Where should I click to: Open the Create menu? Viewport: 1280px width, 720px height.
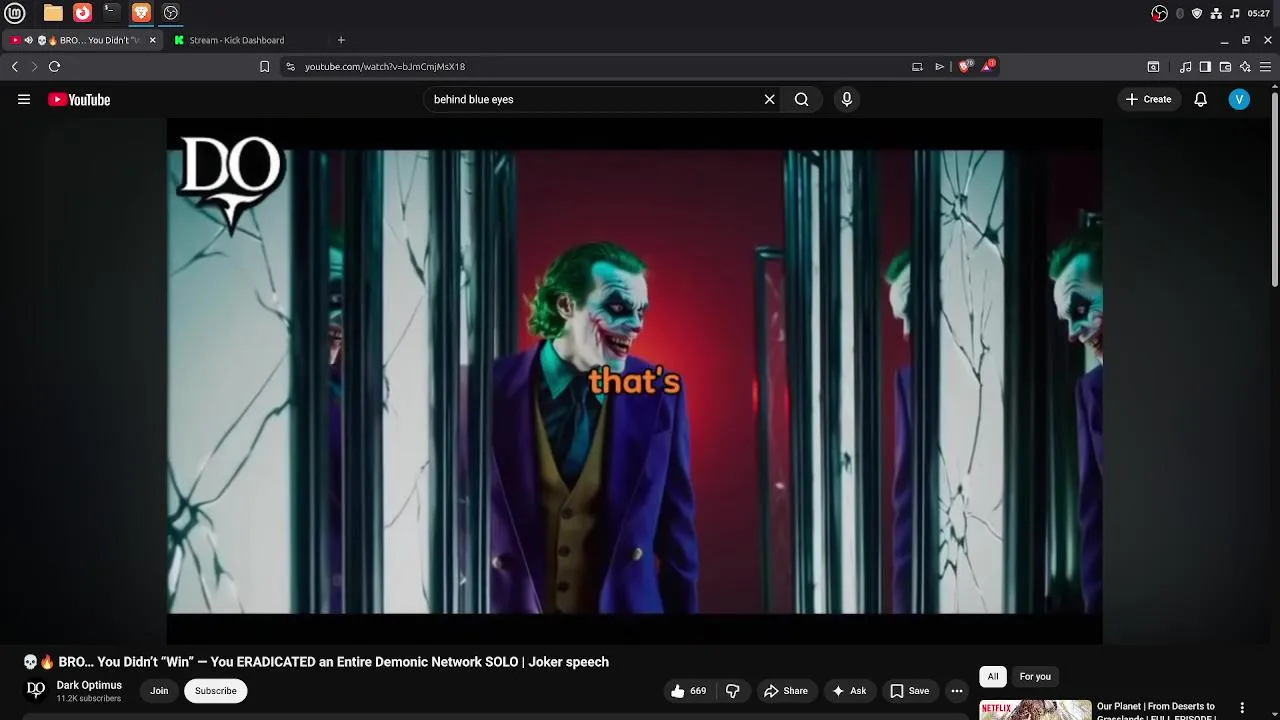pos(1148,99)
